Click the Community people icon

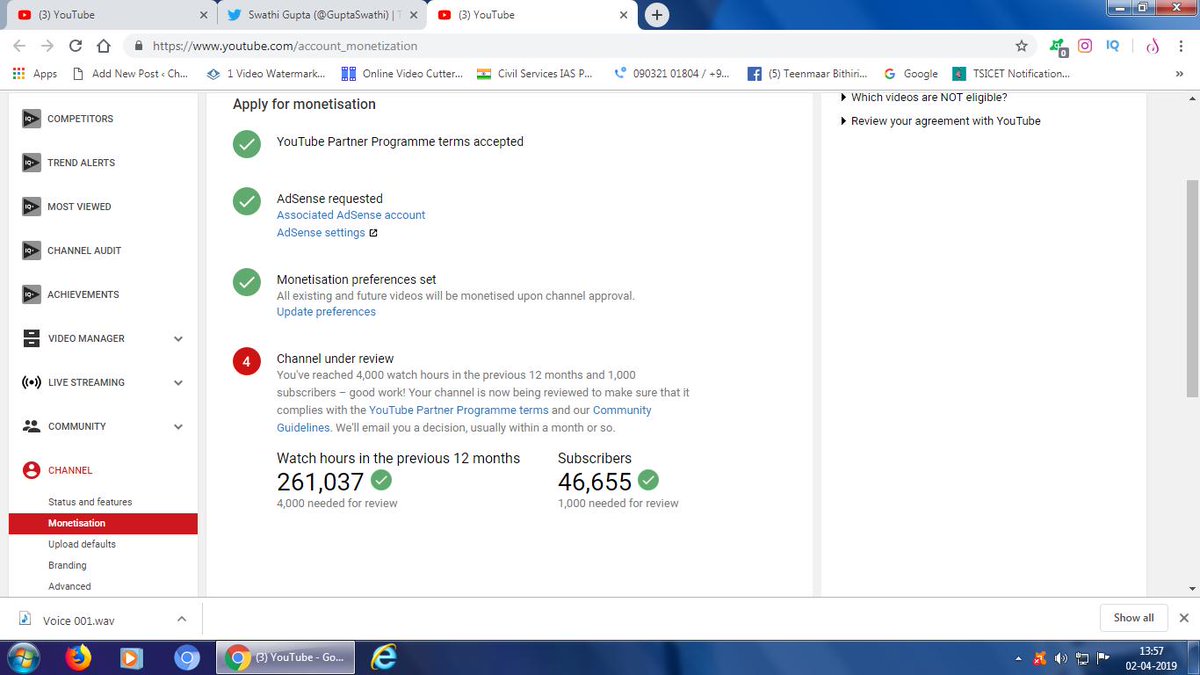(30, 426)
